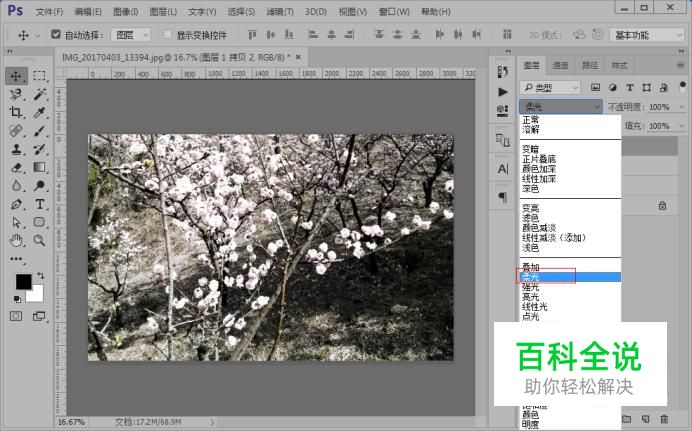Open the 图层 auto-select target dropdown

click(131, 35)
